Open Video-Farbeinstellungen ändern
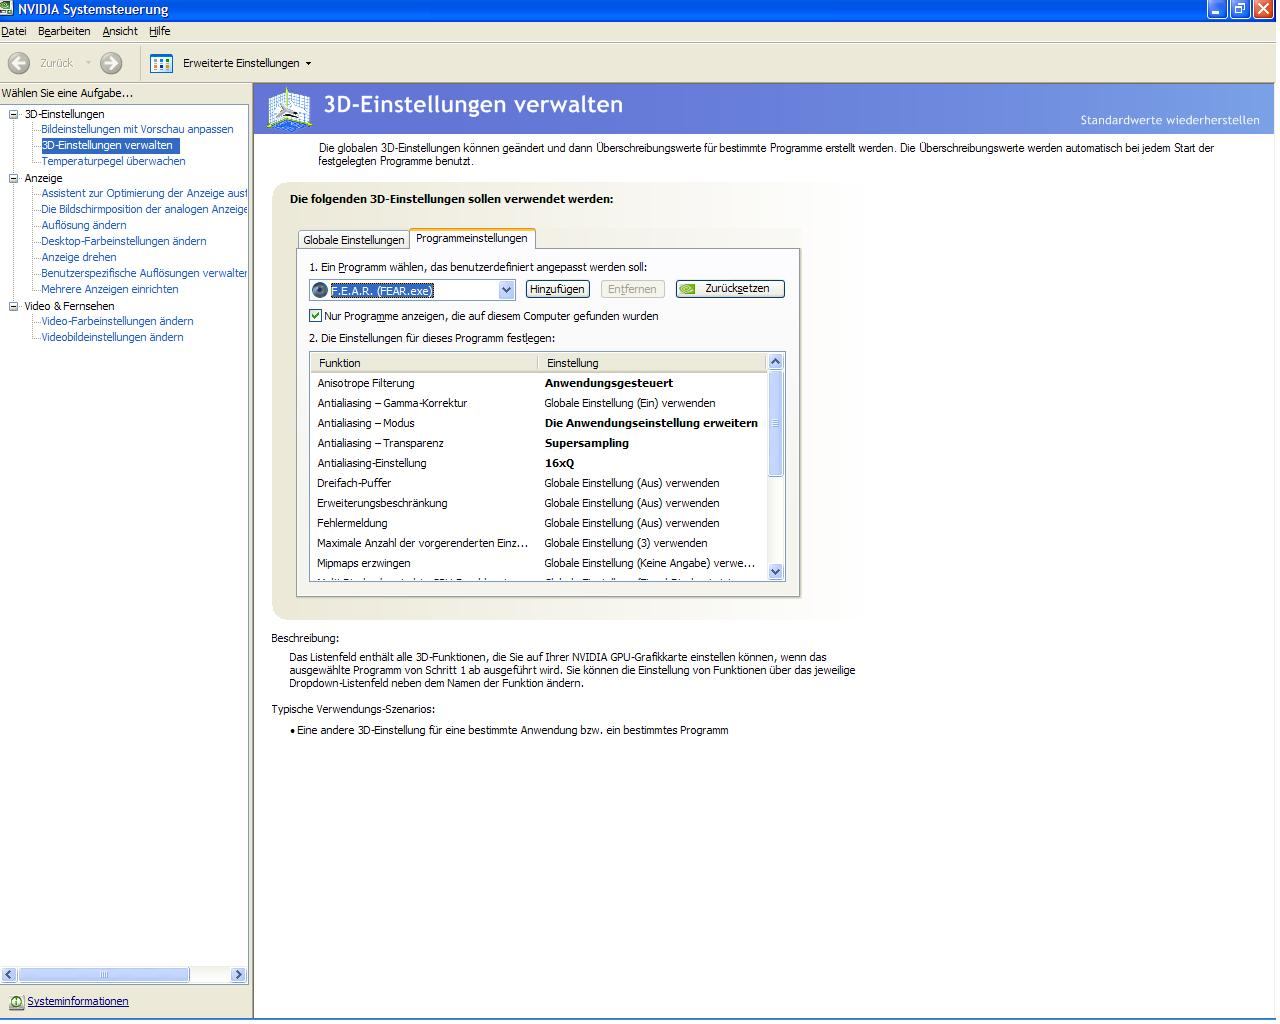The image size is (1280, 1024). pyautogui.click(x=117, y=321)
